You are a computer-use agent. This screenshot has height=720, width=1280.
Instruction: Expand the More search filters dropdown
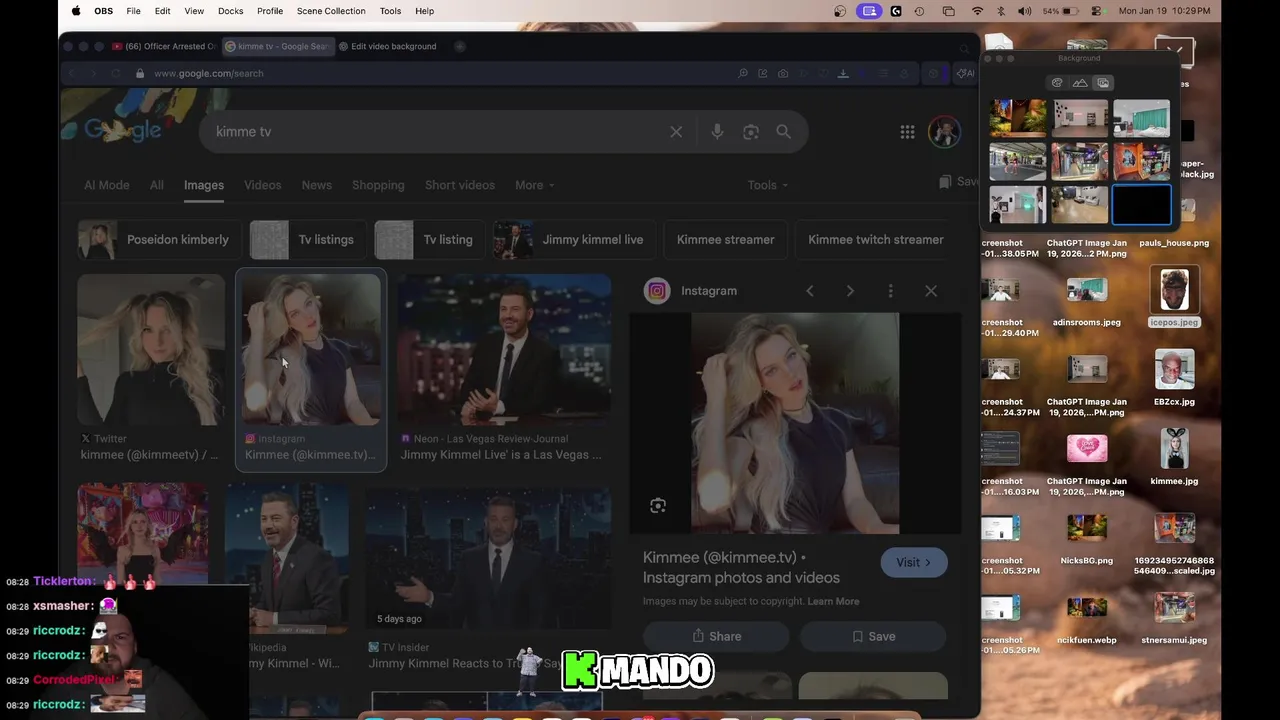coord(534,185)
